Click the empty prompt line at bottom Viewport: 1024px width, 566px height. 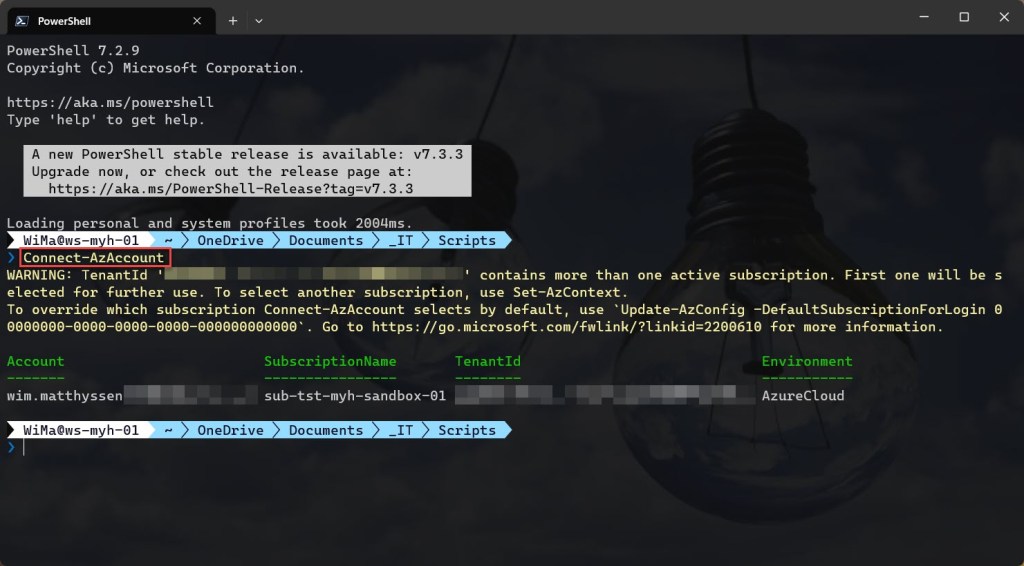200,448
